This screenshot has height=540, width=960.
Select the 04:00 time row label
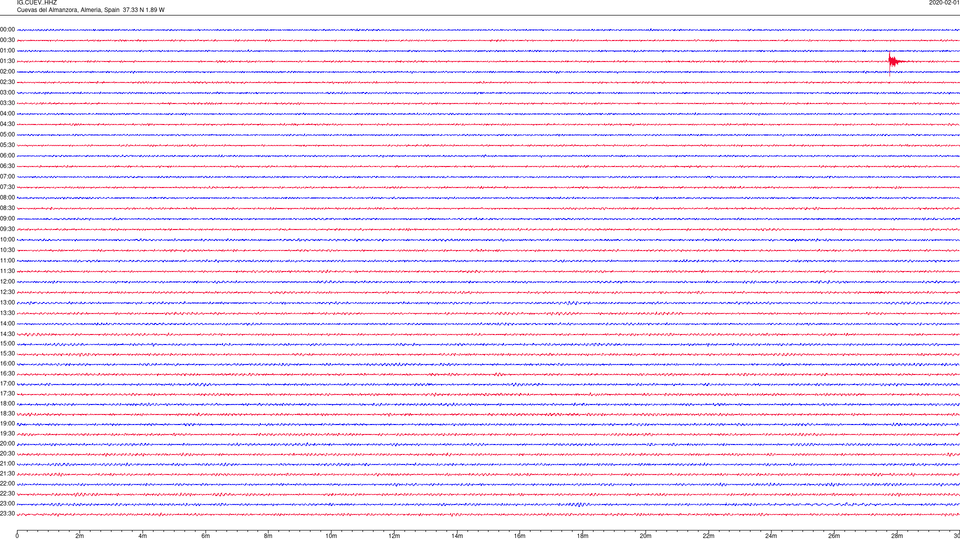tap(7, 114)
